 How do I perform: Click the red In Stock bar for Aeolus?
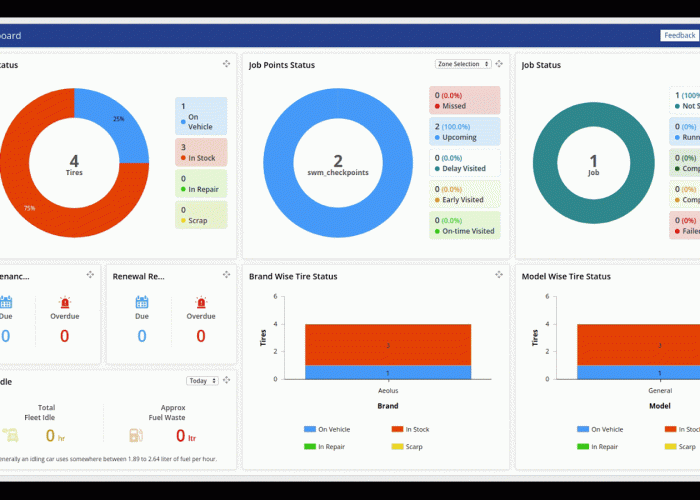point(388,344)
